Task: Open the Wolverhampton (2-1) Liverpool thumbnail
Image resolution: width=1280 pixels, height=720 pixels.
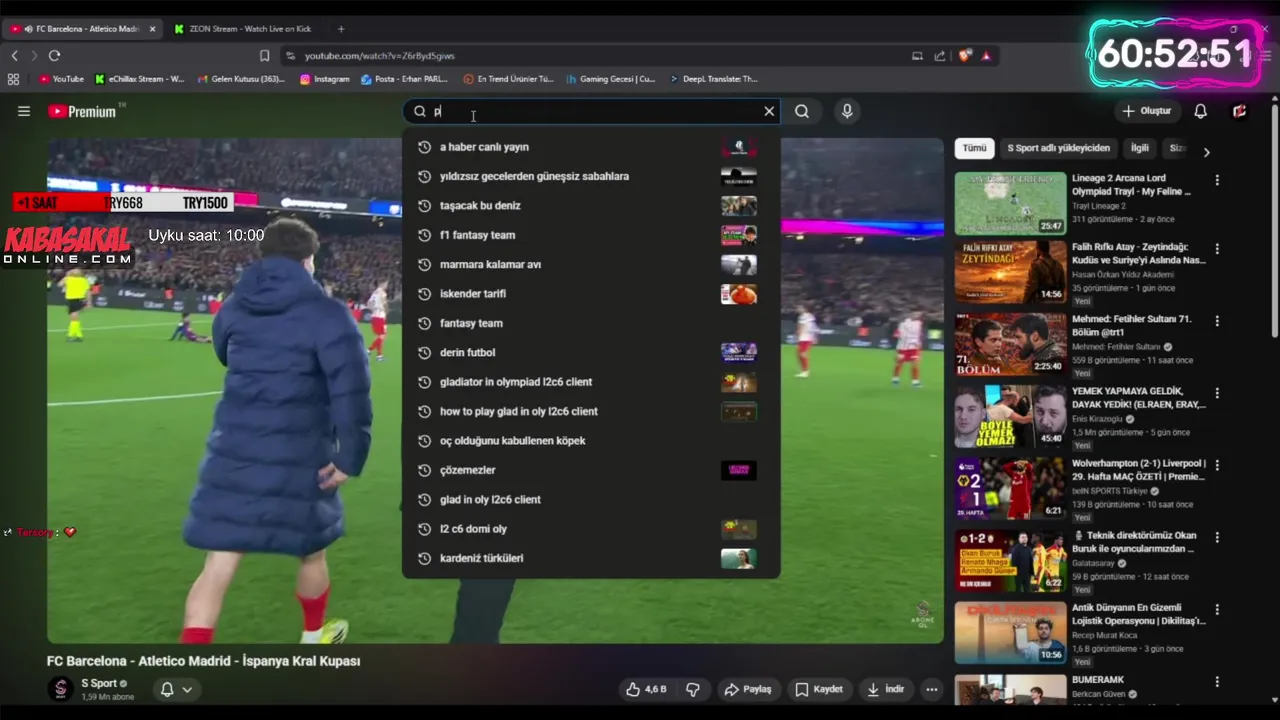Action: click(1010, 489)
